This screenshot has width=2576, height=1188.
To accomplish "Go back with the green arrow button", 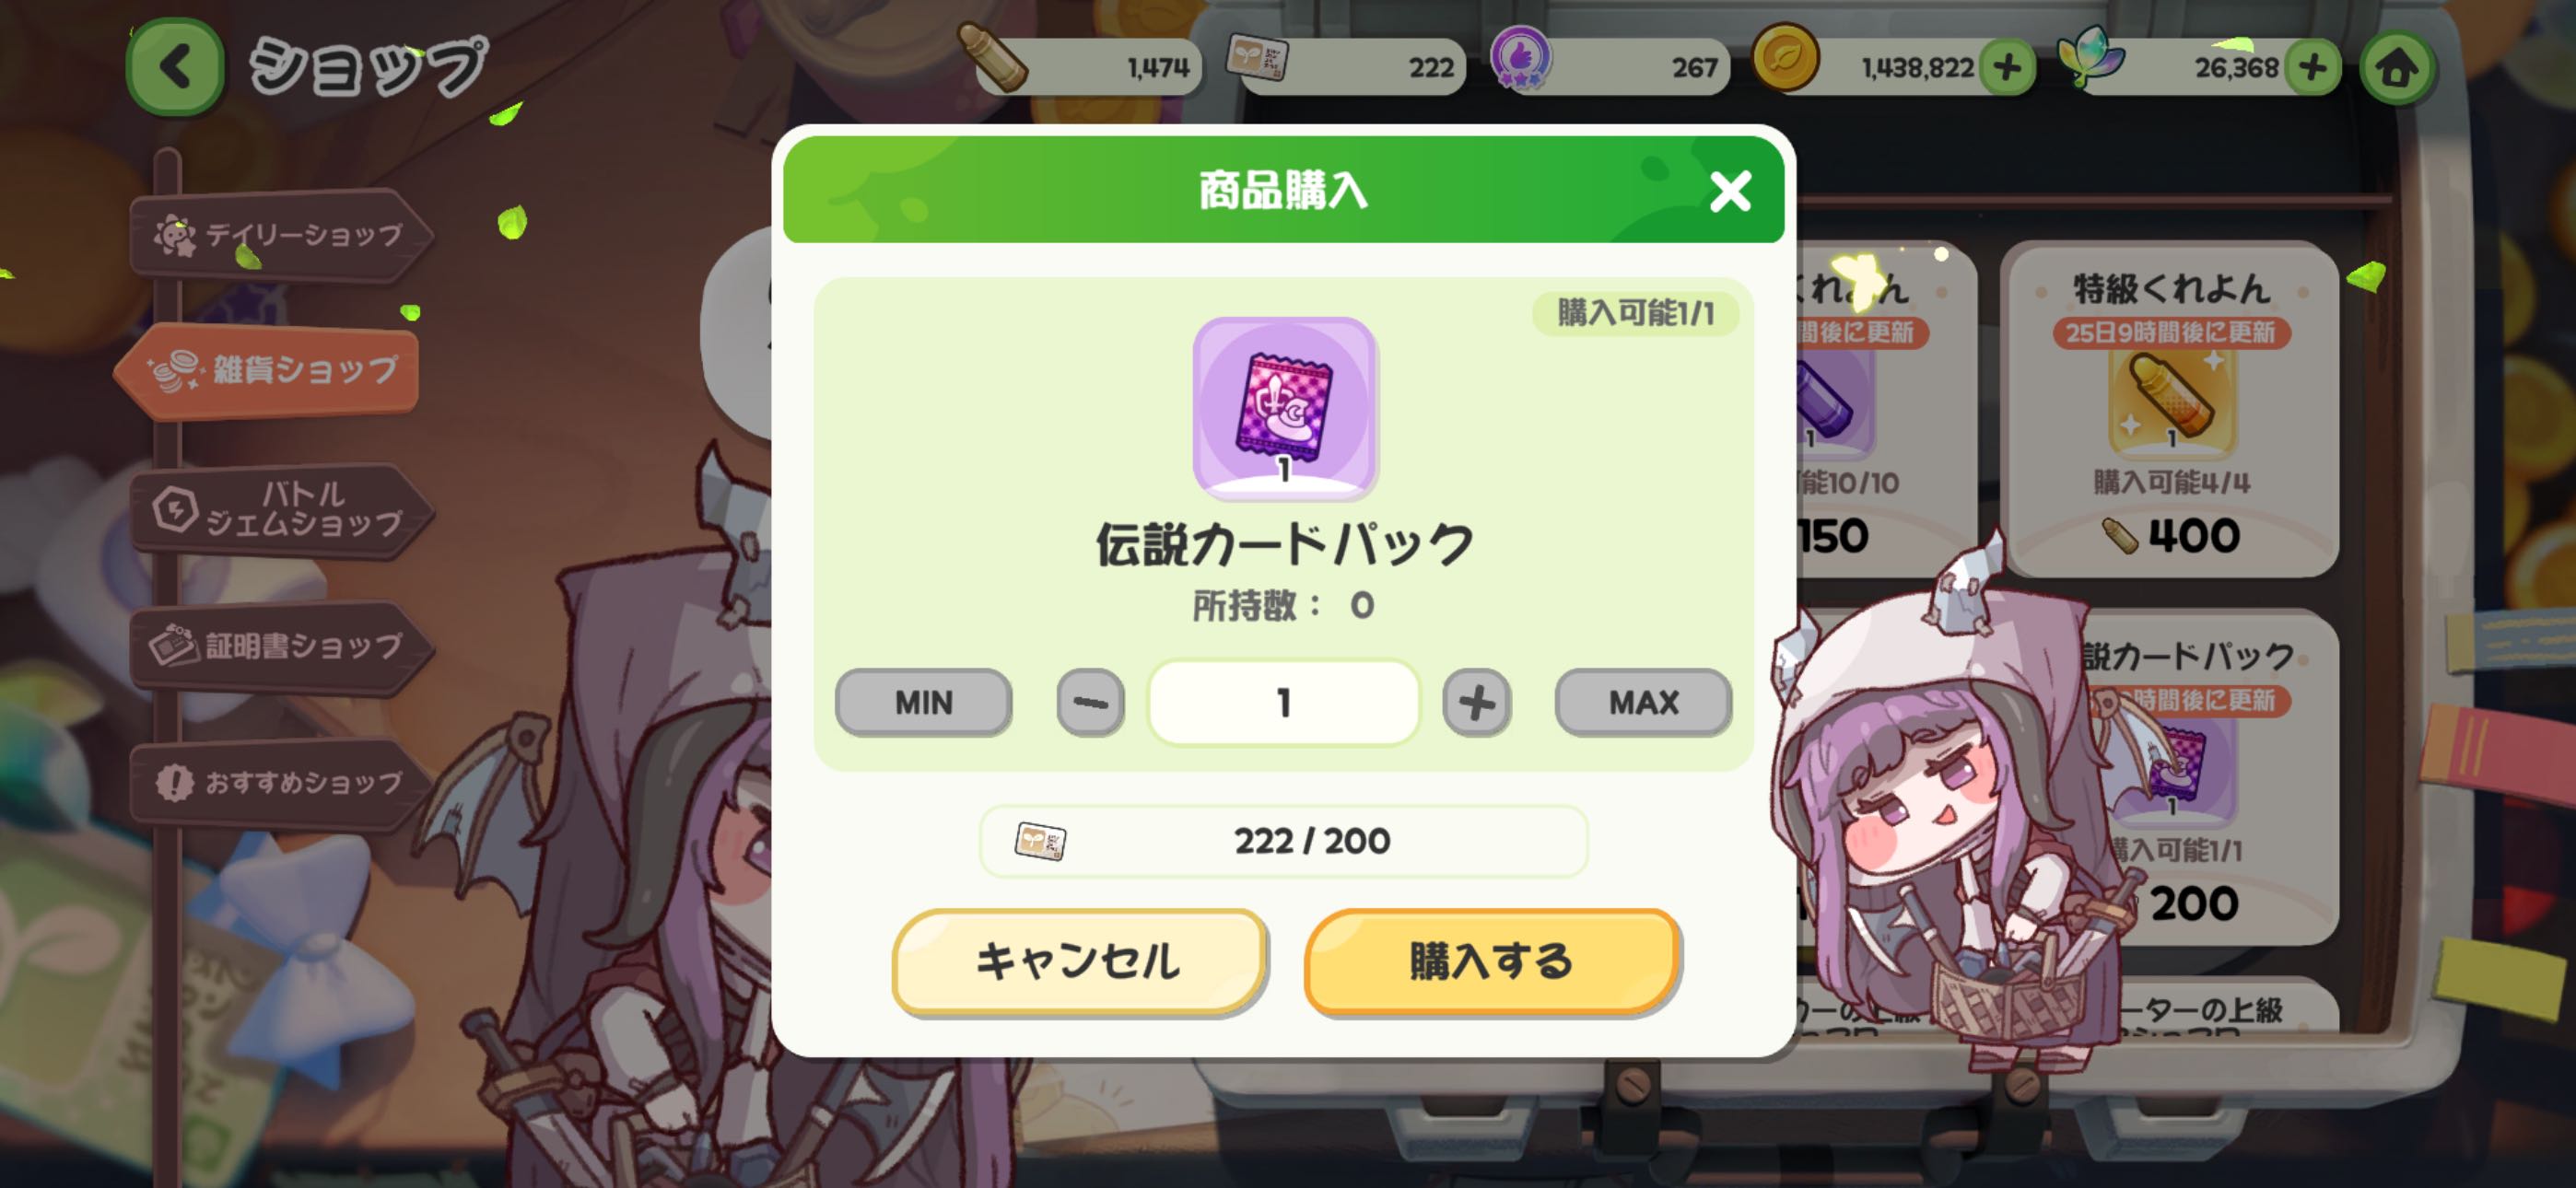I will click(175, 68).
